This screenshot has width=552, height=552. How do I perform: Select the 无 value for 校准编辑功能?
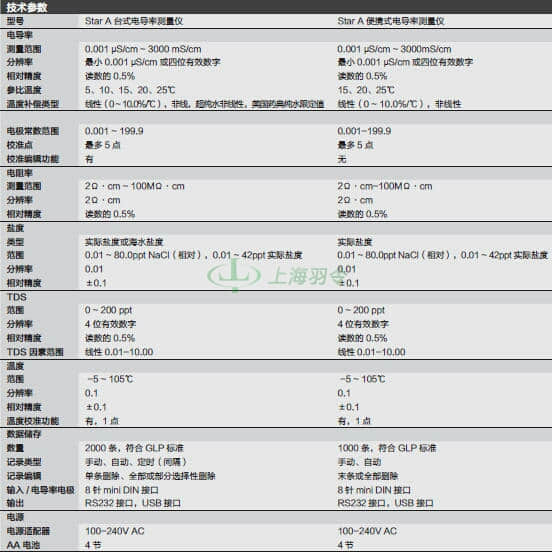click(342, 159)
